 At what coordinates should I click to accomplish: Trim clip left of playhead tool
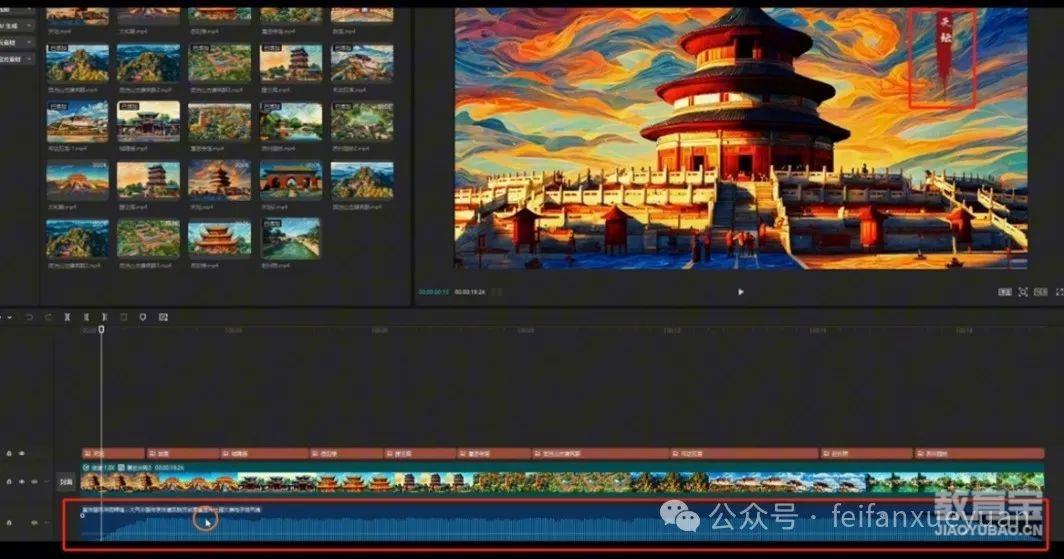click(86, 317)
